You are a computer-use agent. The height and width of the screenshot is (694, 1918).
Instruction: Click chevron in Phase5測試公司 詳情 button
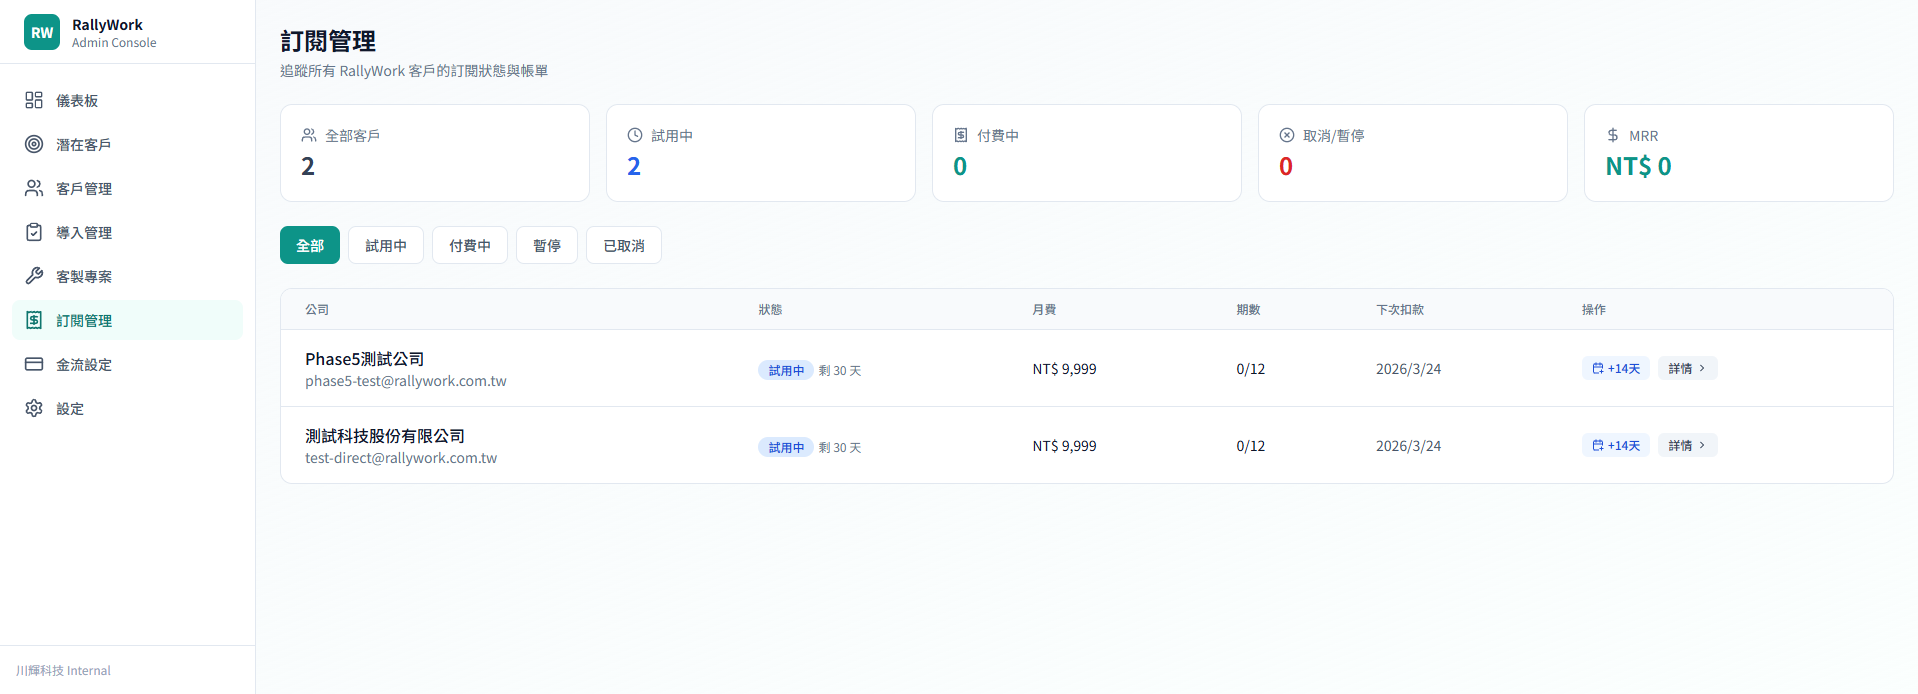point(1702,368)
